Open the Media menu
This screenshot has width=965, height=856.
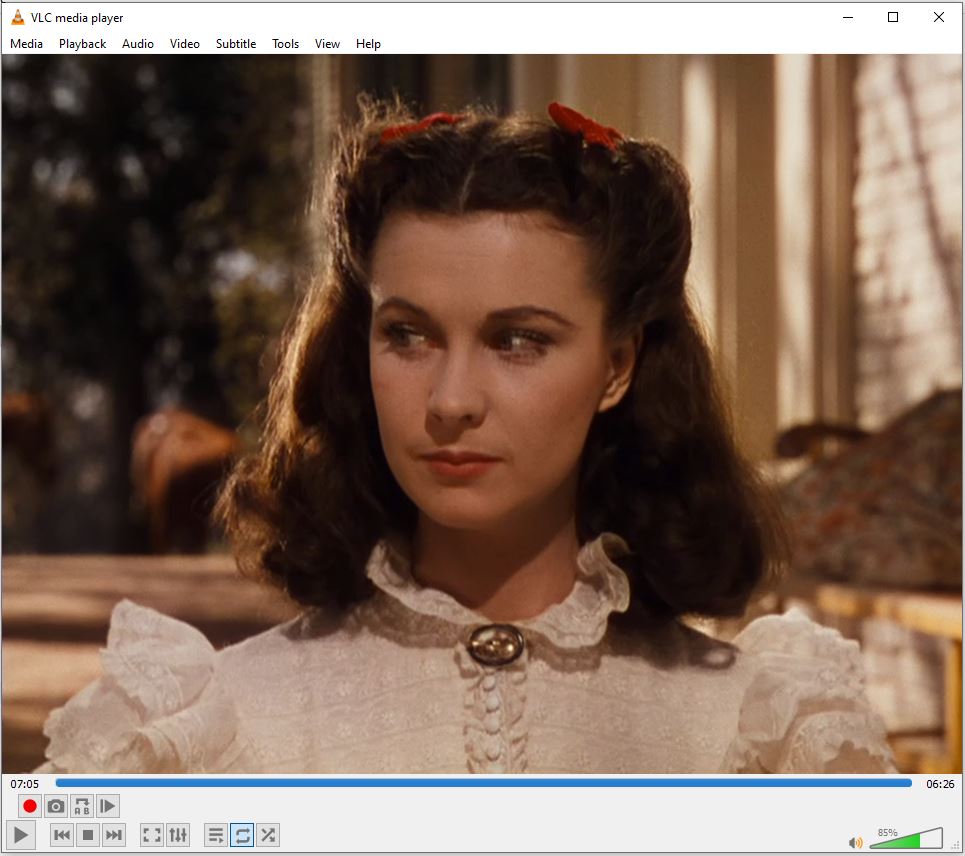26,44
